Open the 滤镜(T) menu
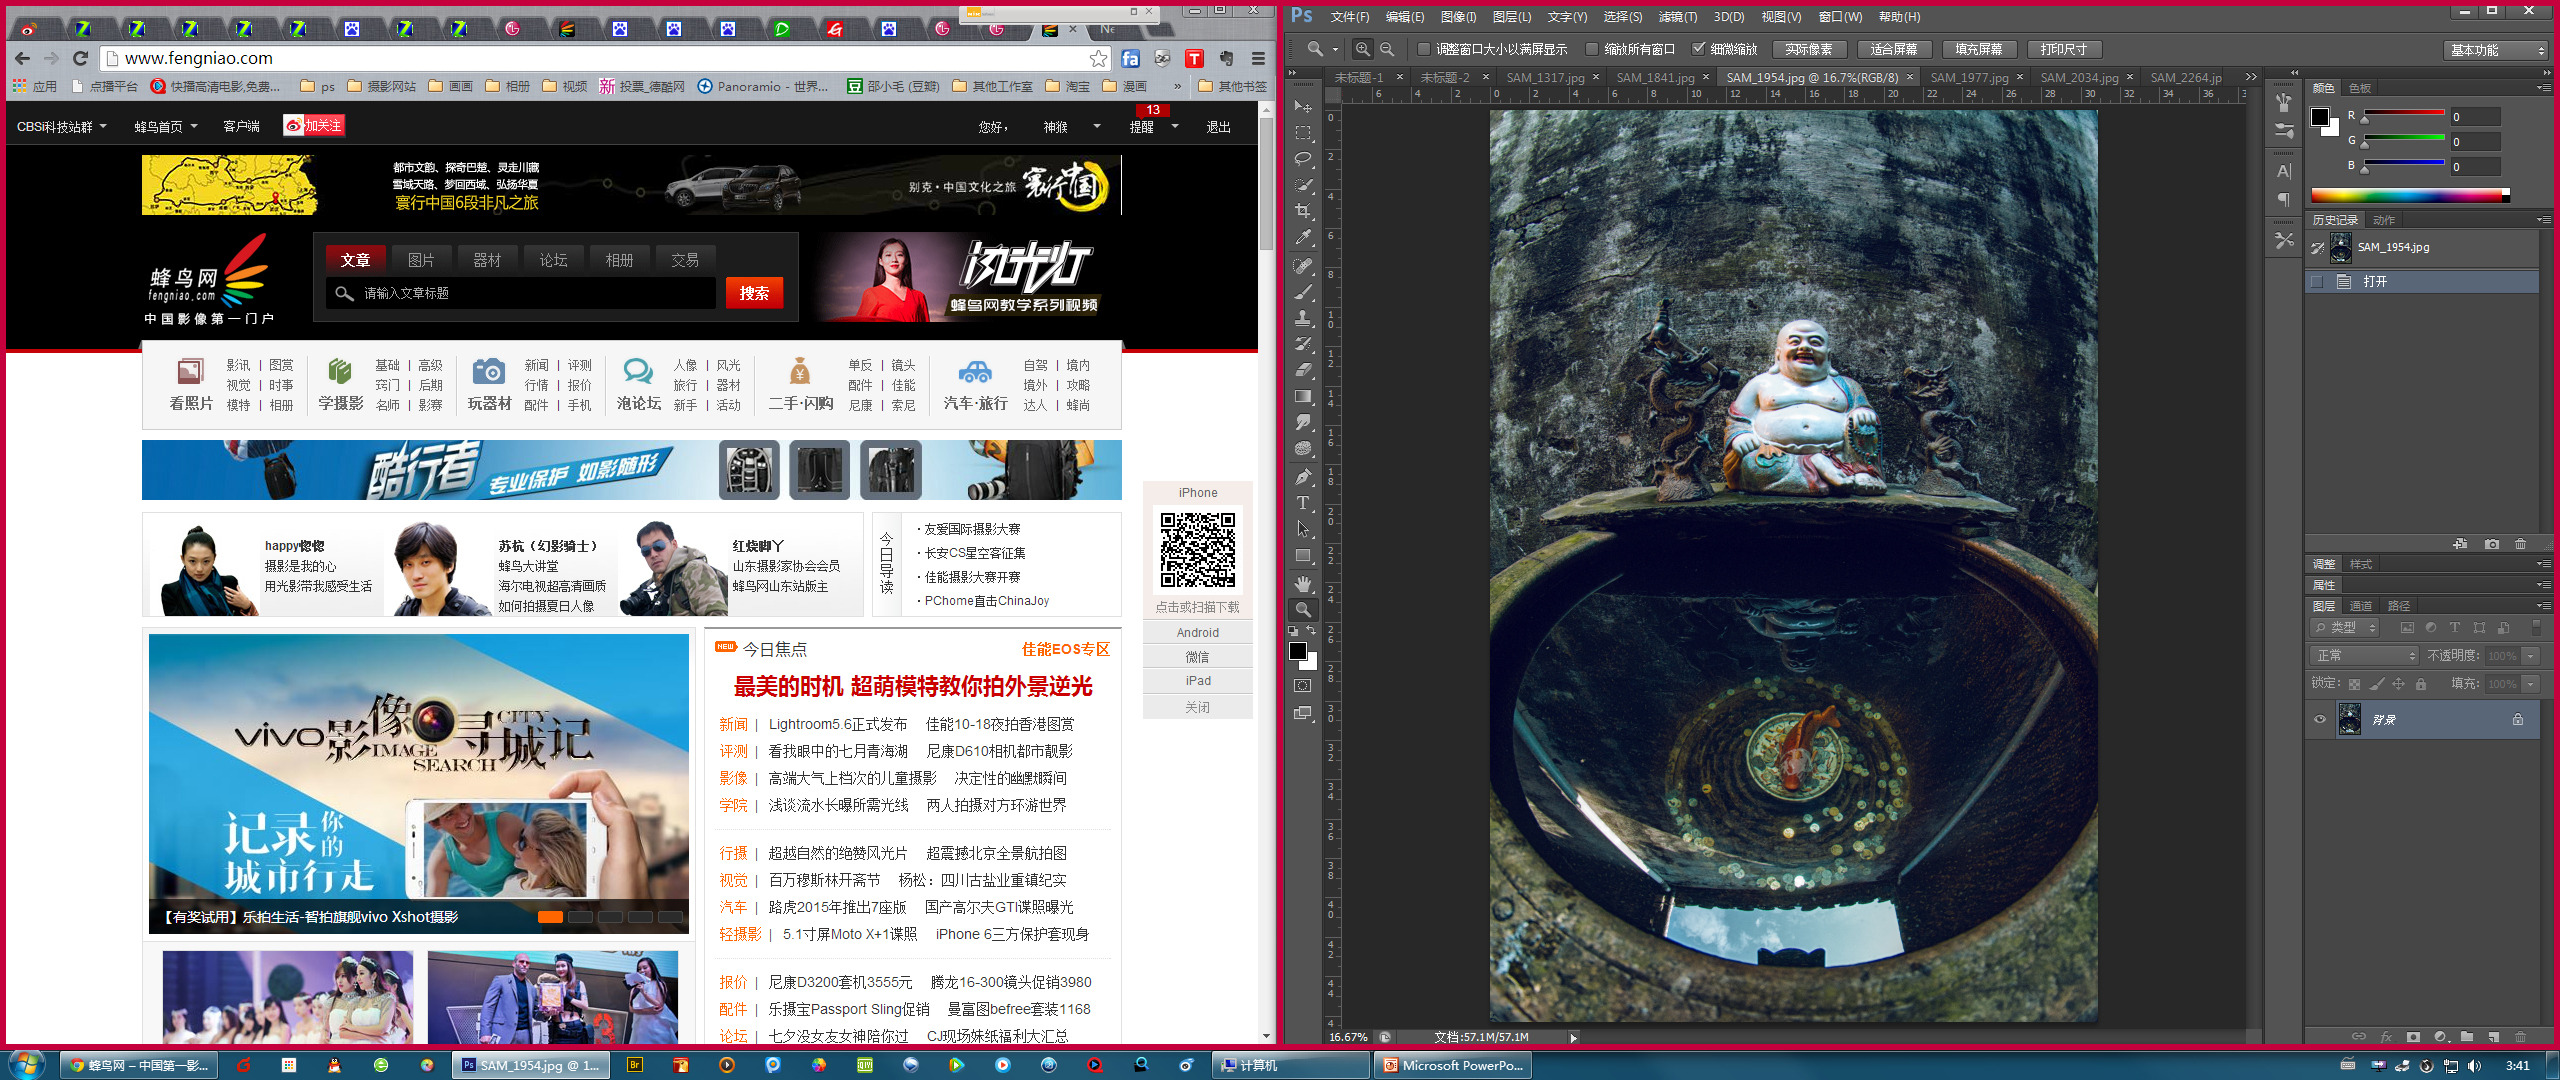Screen dimensions: 2560x1080 pyautogui.click(x=1677, y=17)
